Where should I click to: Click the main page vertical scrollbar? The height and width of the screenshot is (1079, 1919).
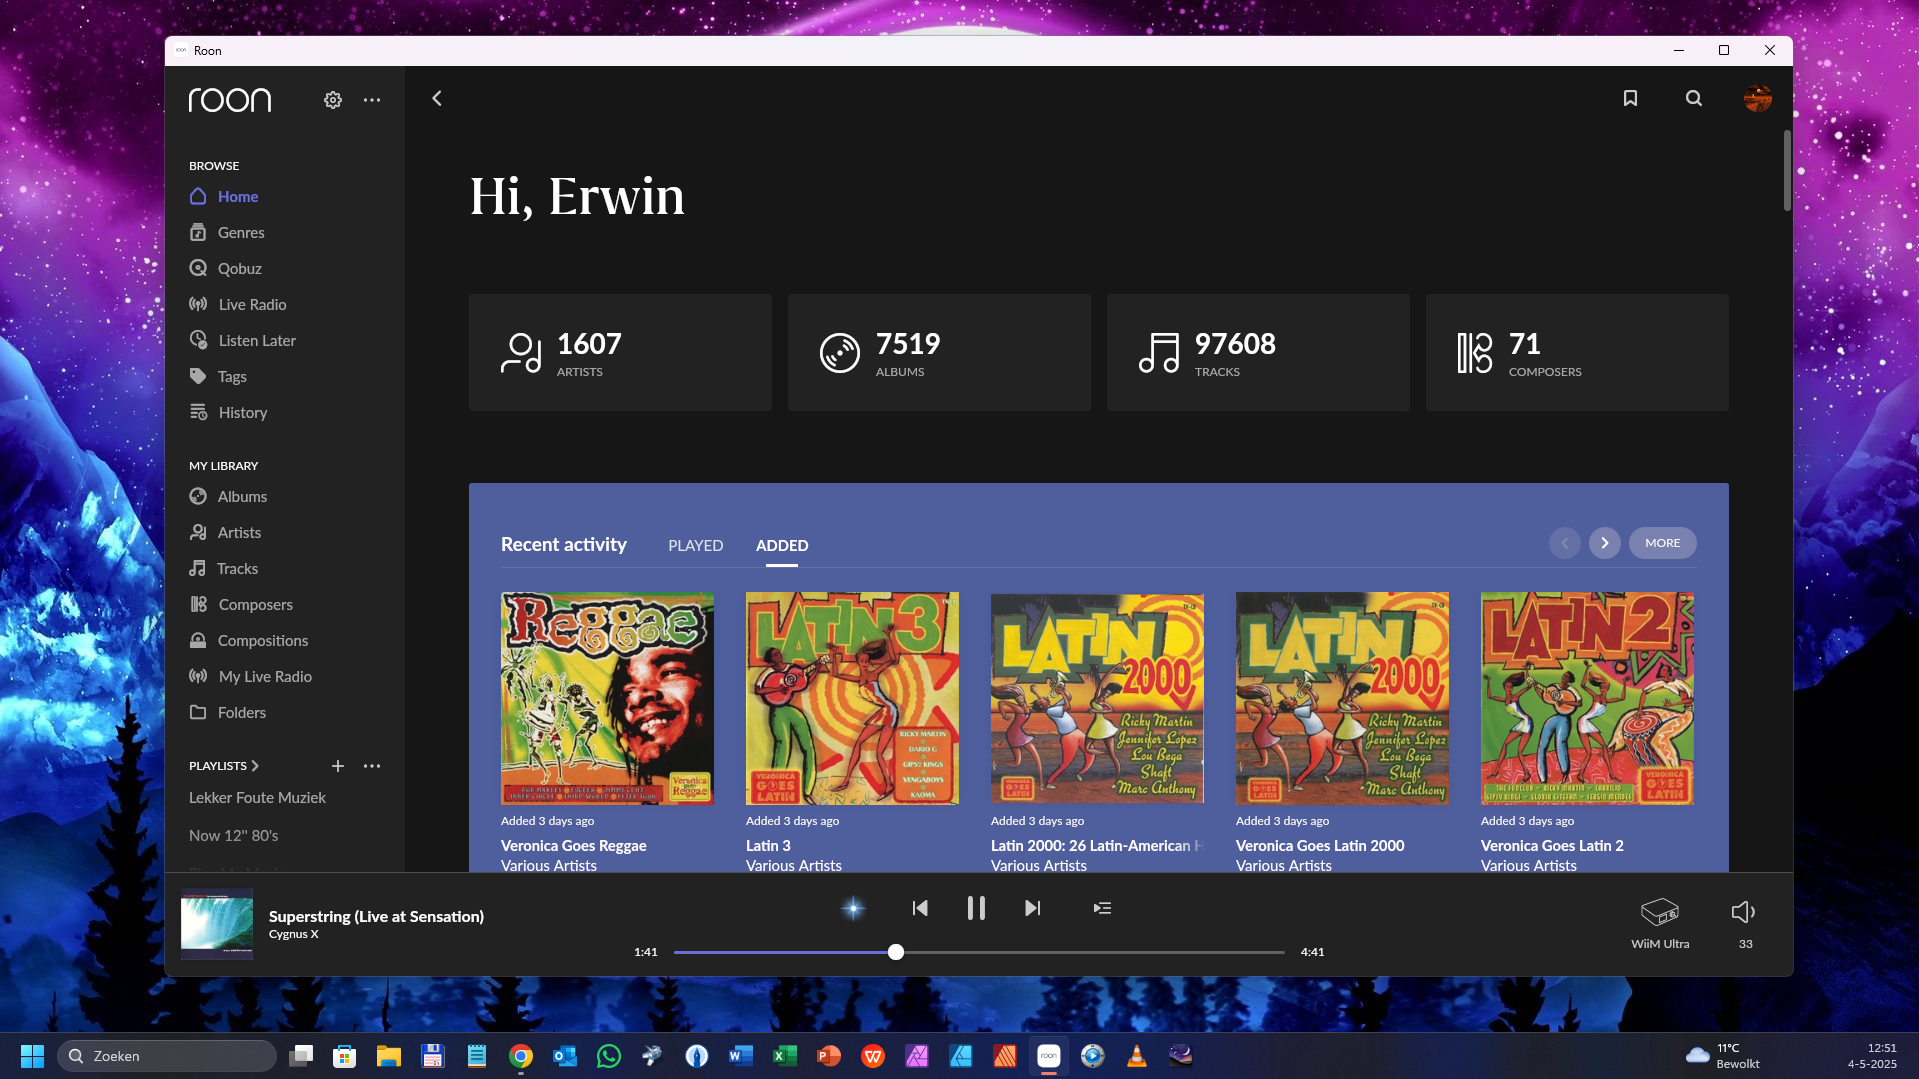[x=1787, y=170]
